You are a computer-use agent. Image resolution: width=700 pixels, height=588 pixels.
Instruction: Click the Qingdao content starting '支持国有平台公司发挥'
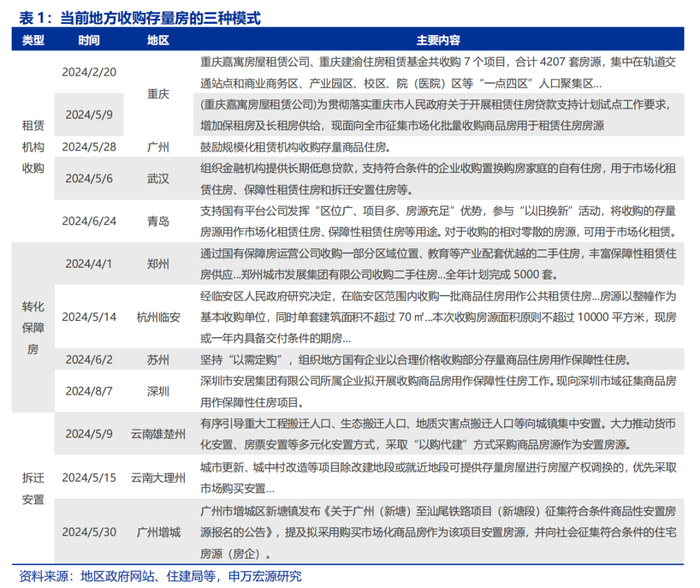tap(438, 221)
